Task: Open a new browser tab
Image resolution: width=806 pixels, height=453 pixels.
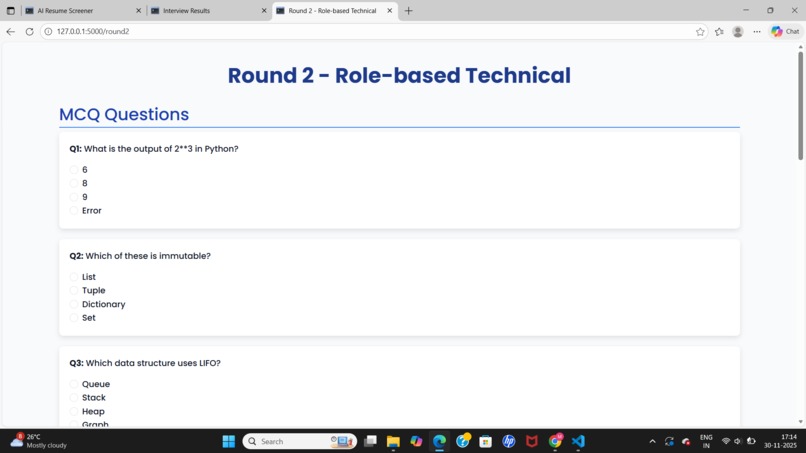Action: click(x=409, y=10)
